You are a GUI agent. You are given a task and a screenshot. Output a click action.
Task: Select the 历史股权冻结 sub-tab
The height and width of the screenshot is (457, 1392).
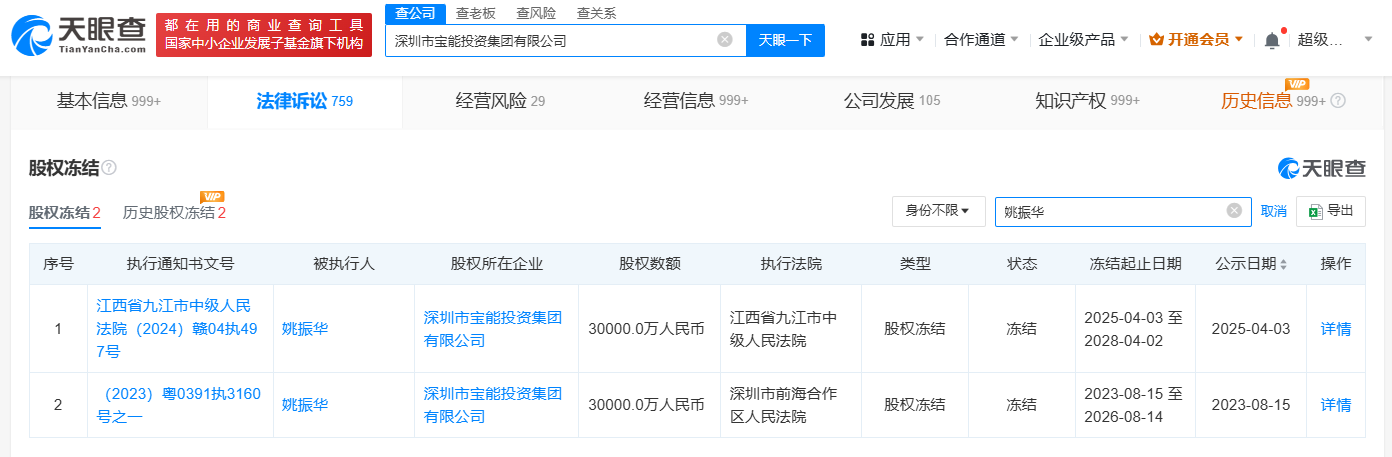click(174, 213)
